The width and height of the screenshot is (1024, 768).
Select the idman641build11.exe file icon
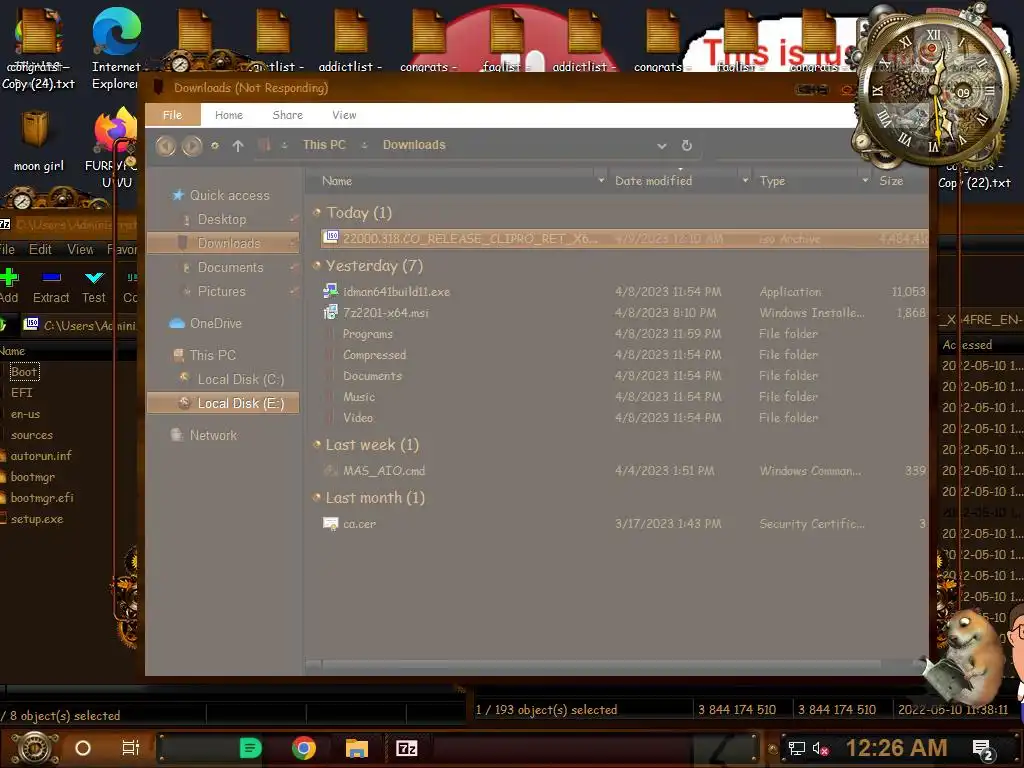point(331,291)
